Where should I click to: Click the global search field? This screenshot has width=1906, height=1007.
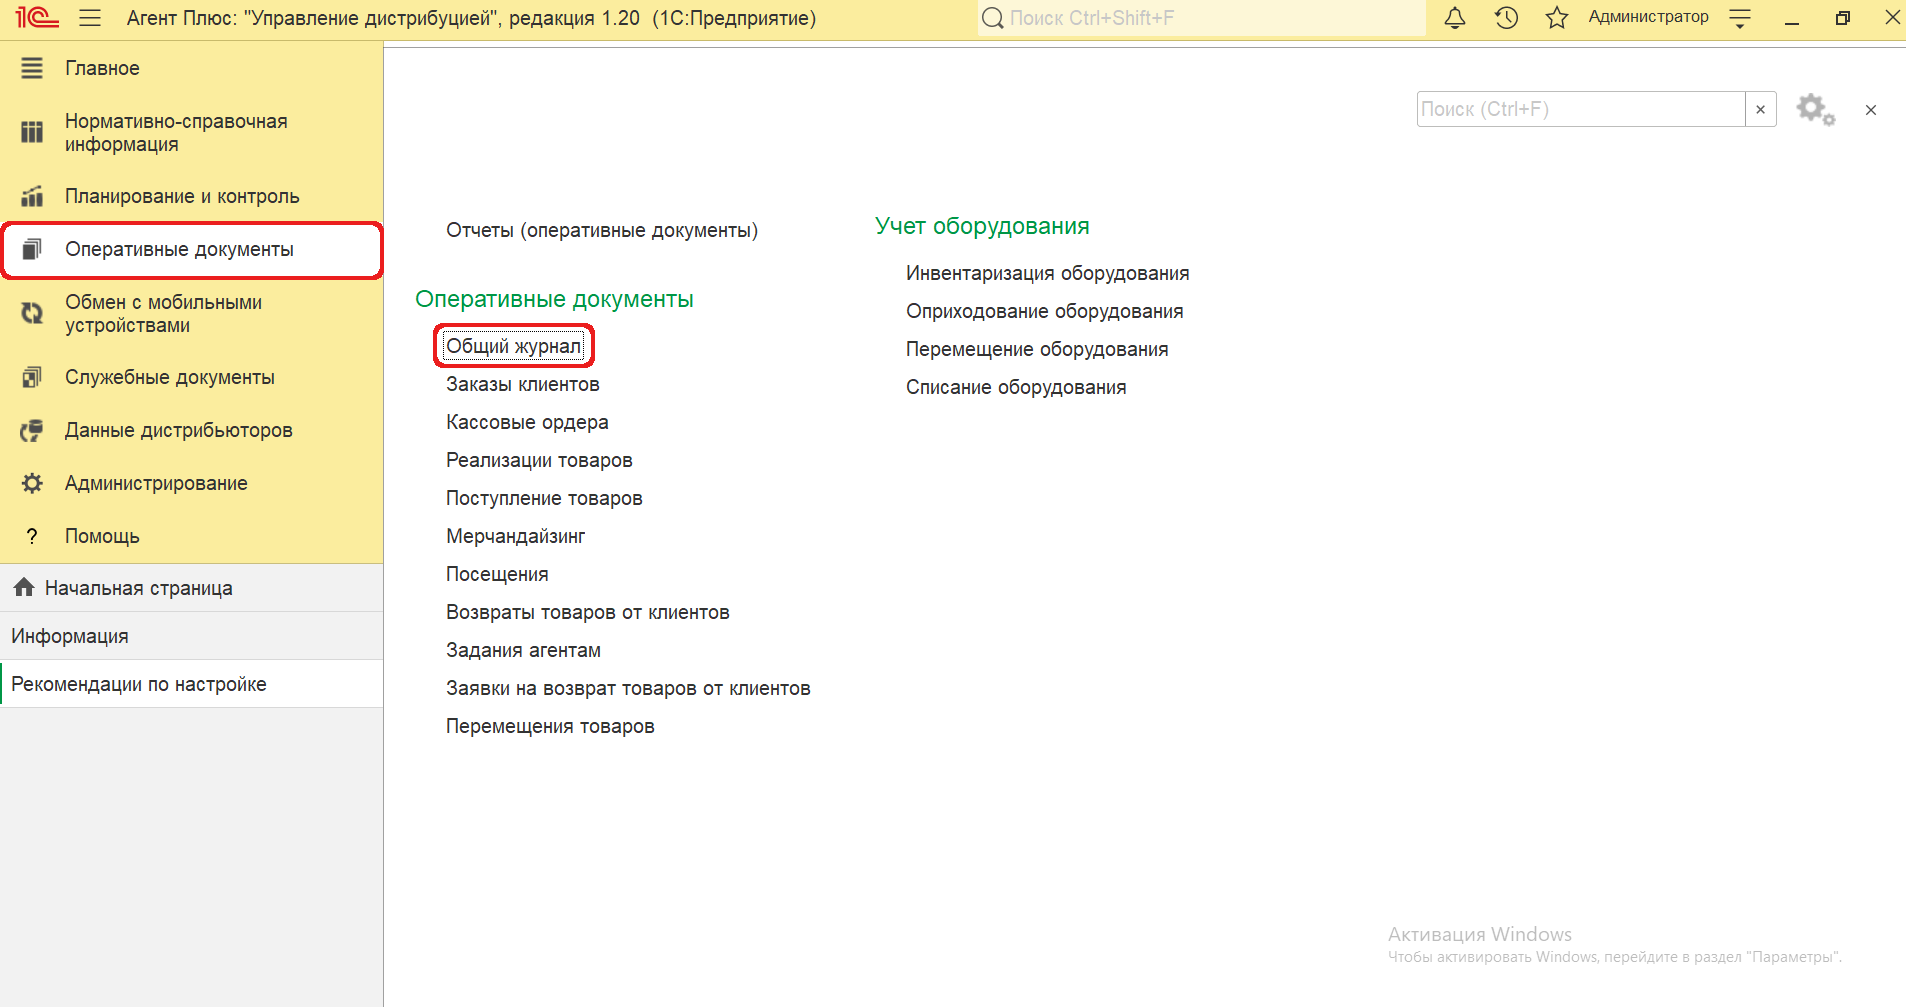1200,18
